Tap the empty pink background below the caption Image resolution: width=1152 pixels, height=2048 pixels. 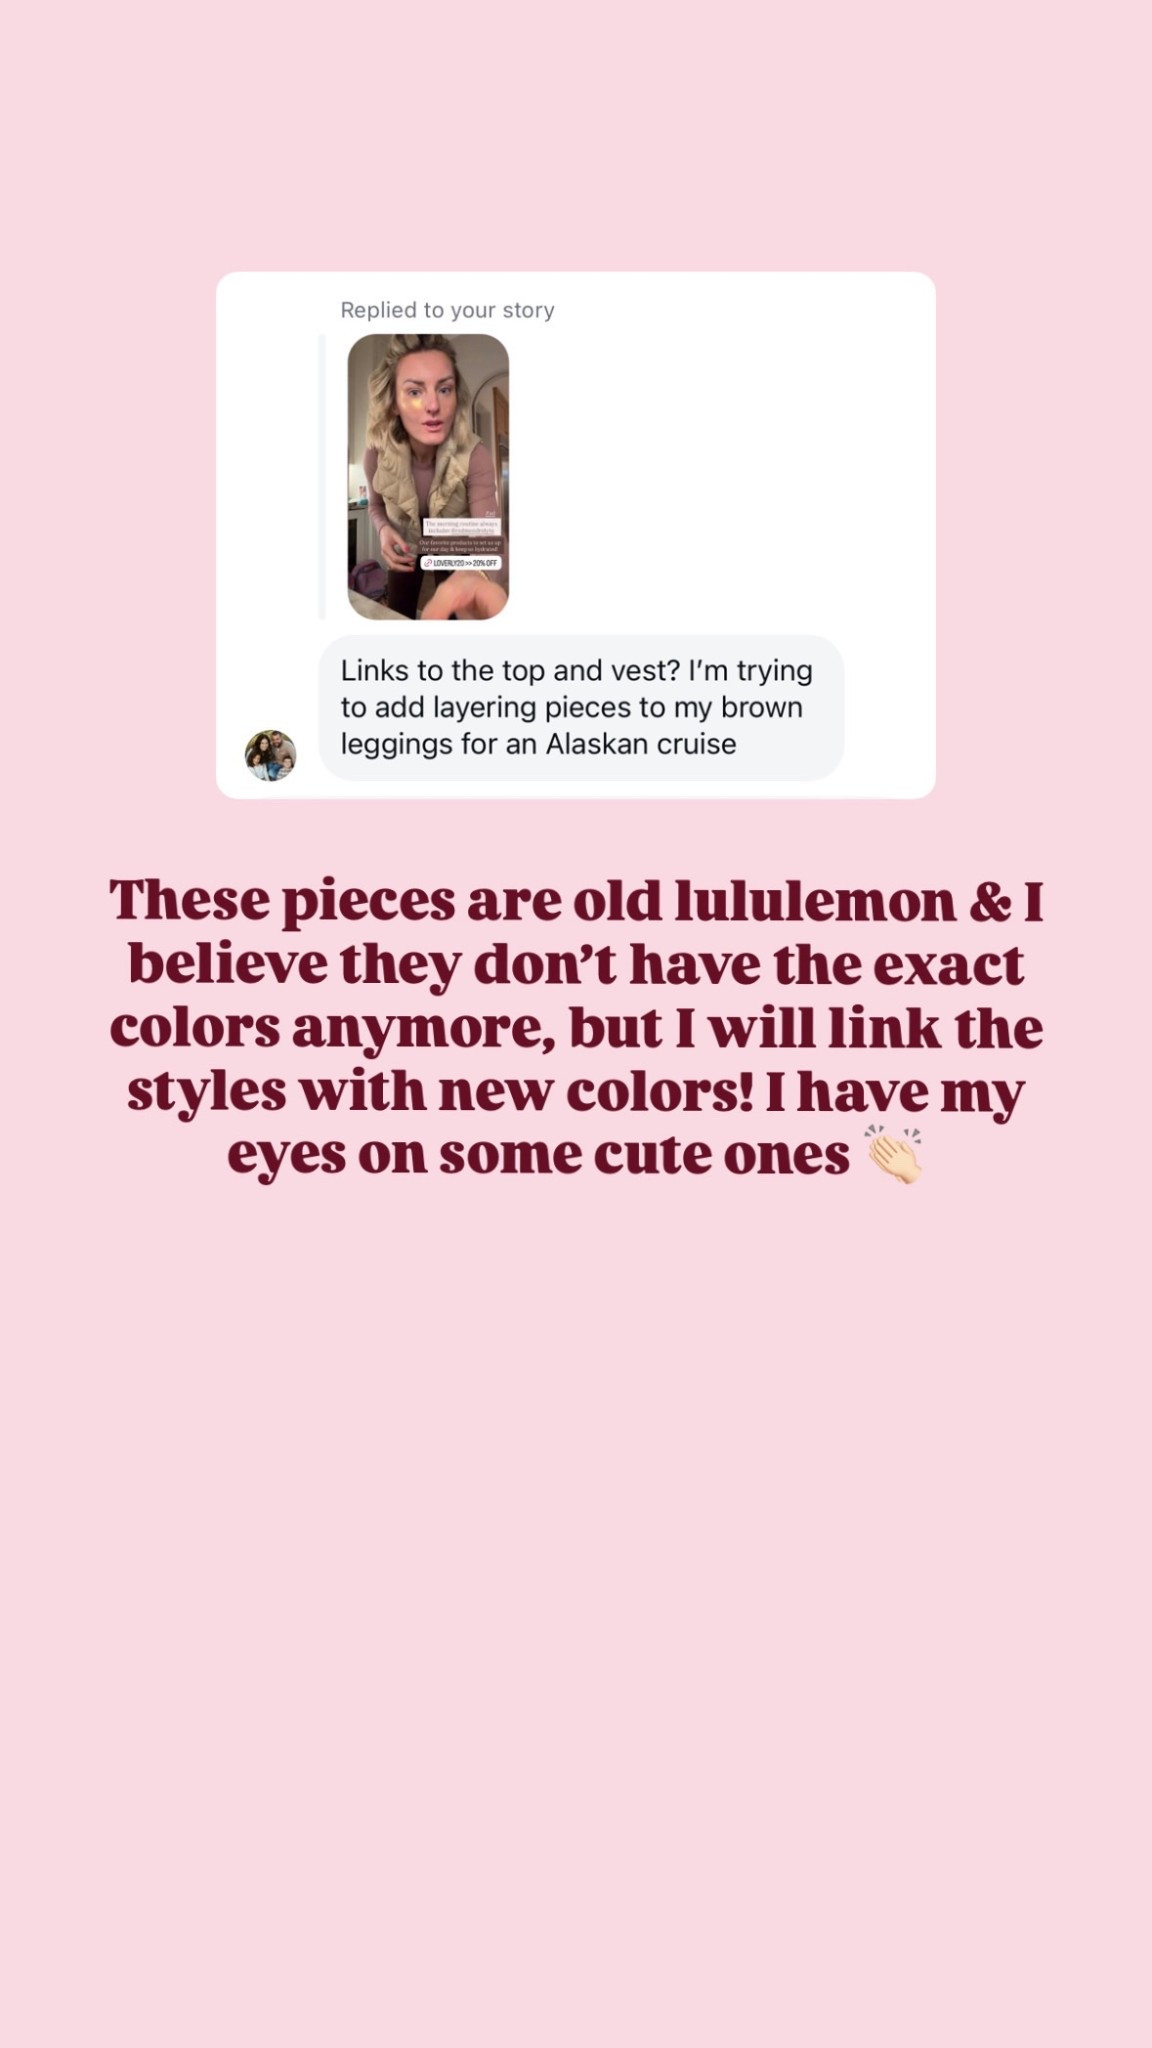[x=576, y=1600]
